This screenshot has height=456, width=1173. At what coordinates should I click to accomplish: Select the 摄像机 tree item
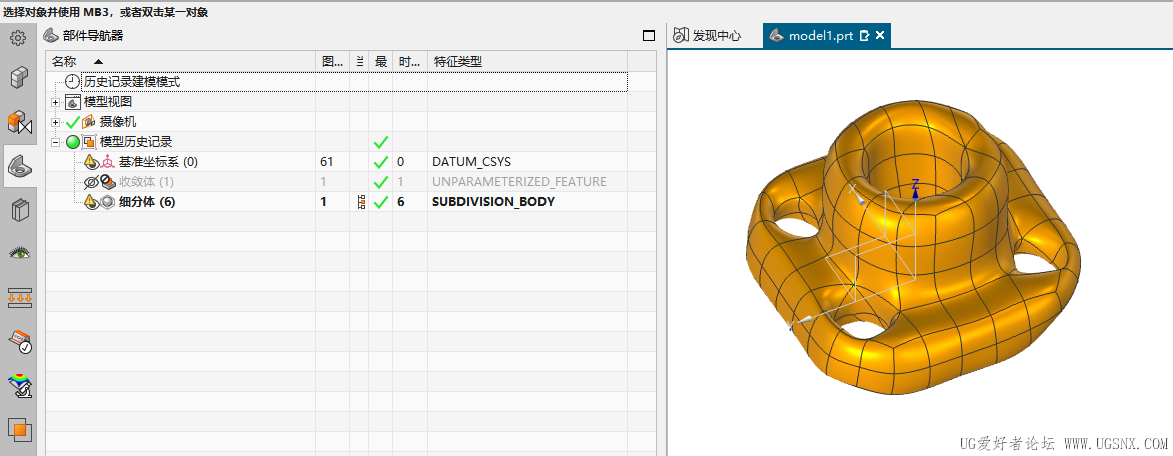pyautogui.click(x=117, y=122)
